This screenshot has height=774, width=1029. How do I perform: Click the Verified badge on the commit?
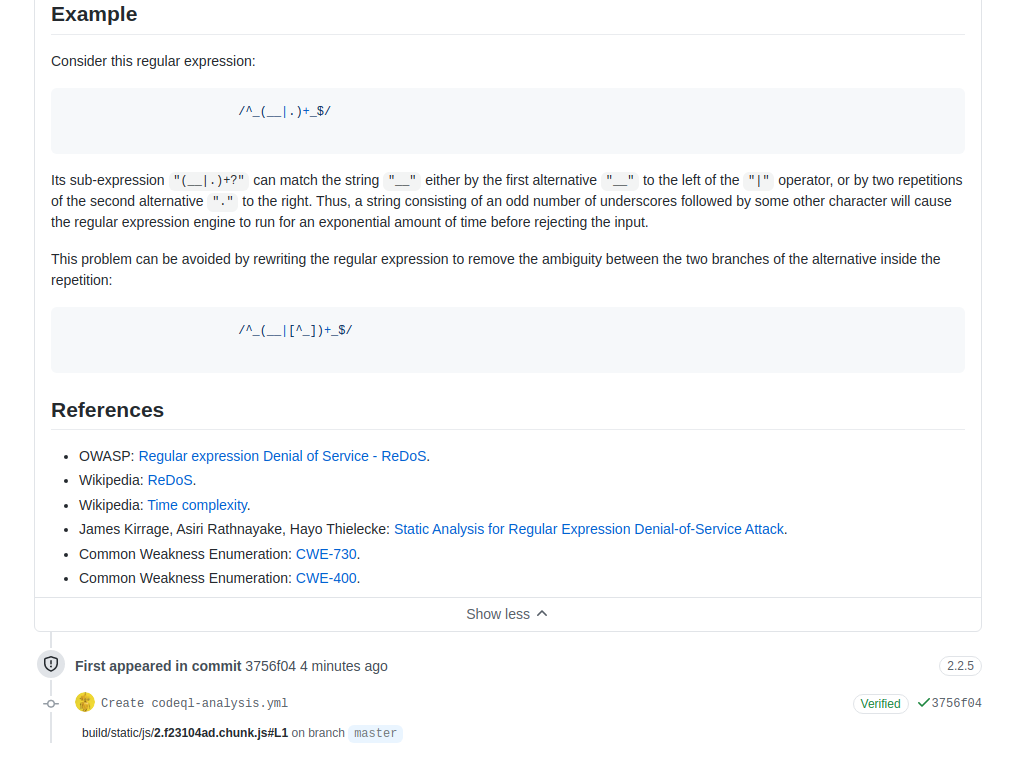[x=880, y=703]
